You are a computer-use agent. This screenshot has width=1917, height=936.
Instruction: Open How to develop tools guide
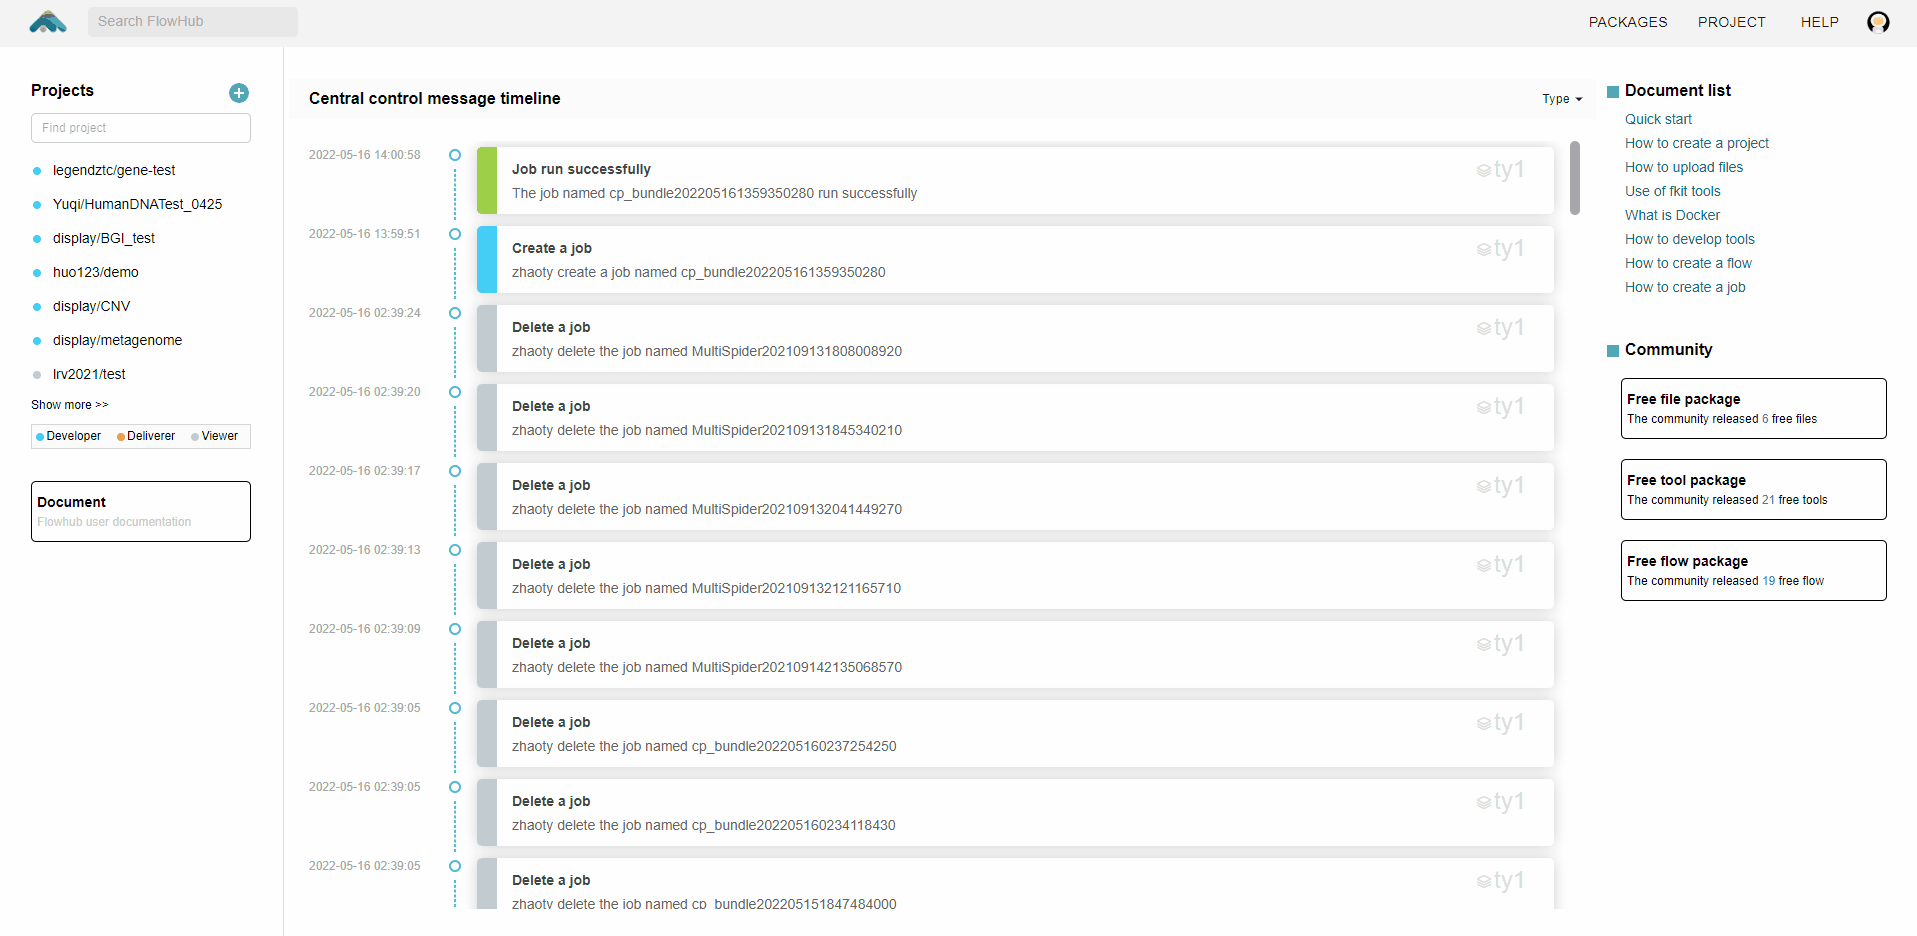click(1690, 239)
